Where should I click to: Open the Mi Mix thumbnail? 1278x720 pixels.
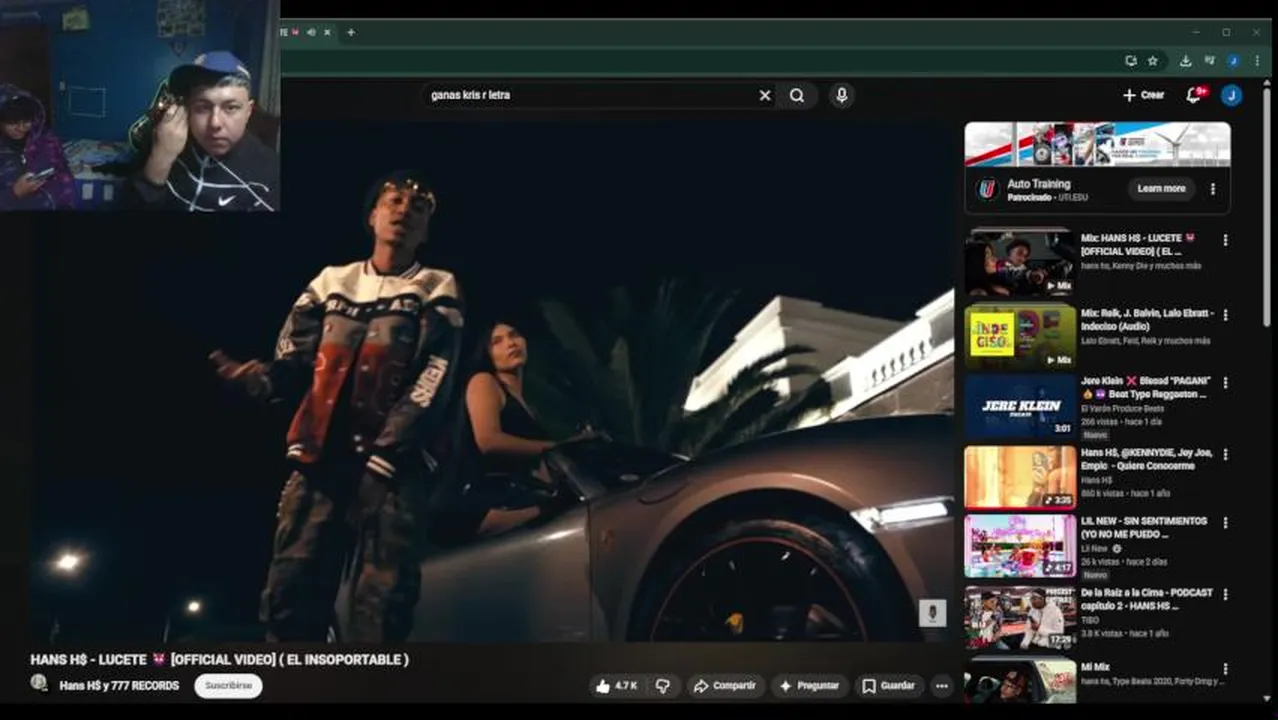[1020, 680]
